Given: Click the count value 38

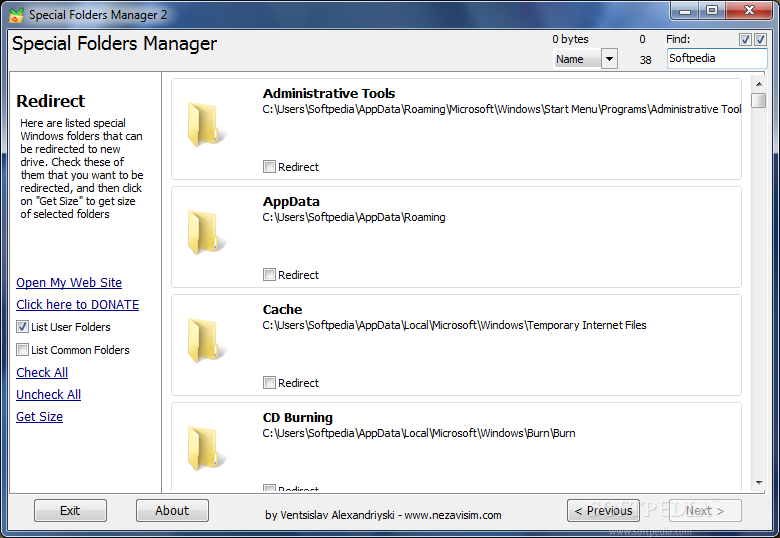Looking at the screenshot, I should (x=645, y=60).
